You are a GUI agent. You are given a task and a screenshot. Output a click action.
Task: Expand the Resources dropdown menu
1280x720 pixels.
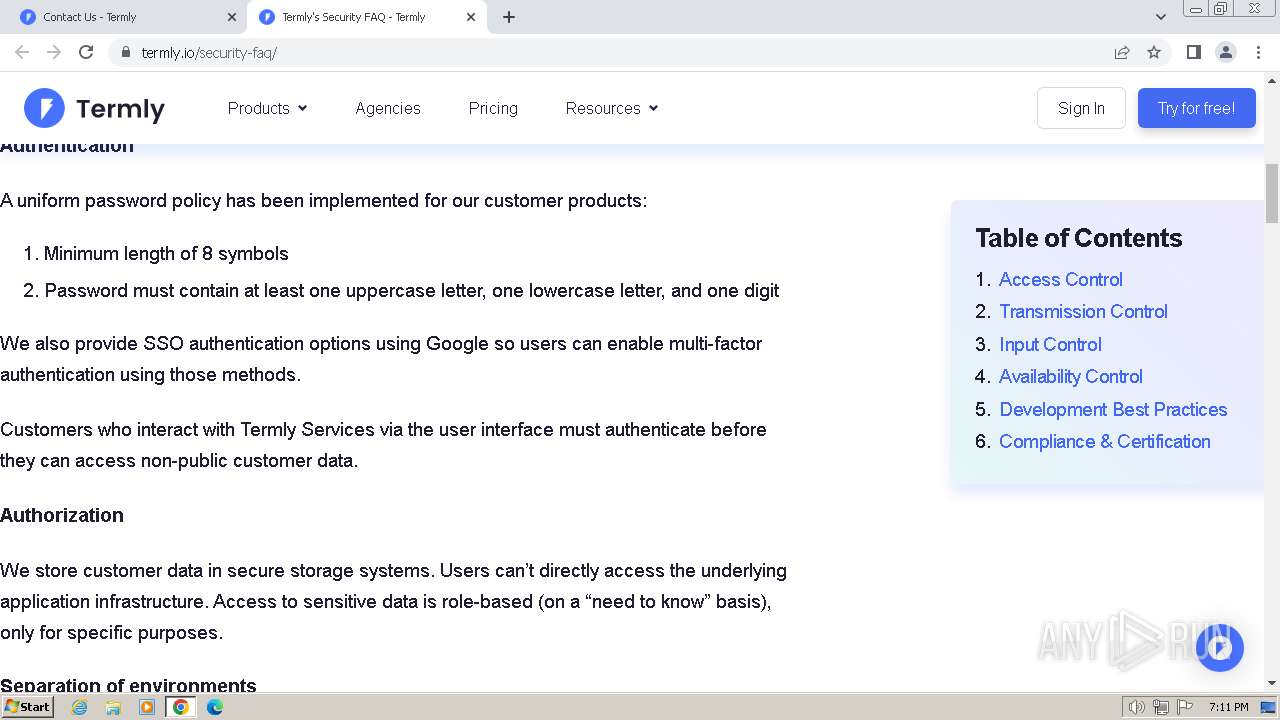(612, 108)
